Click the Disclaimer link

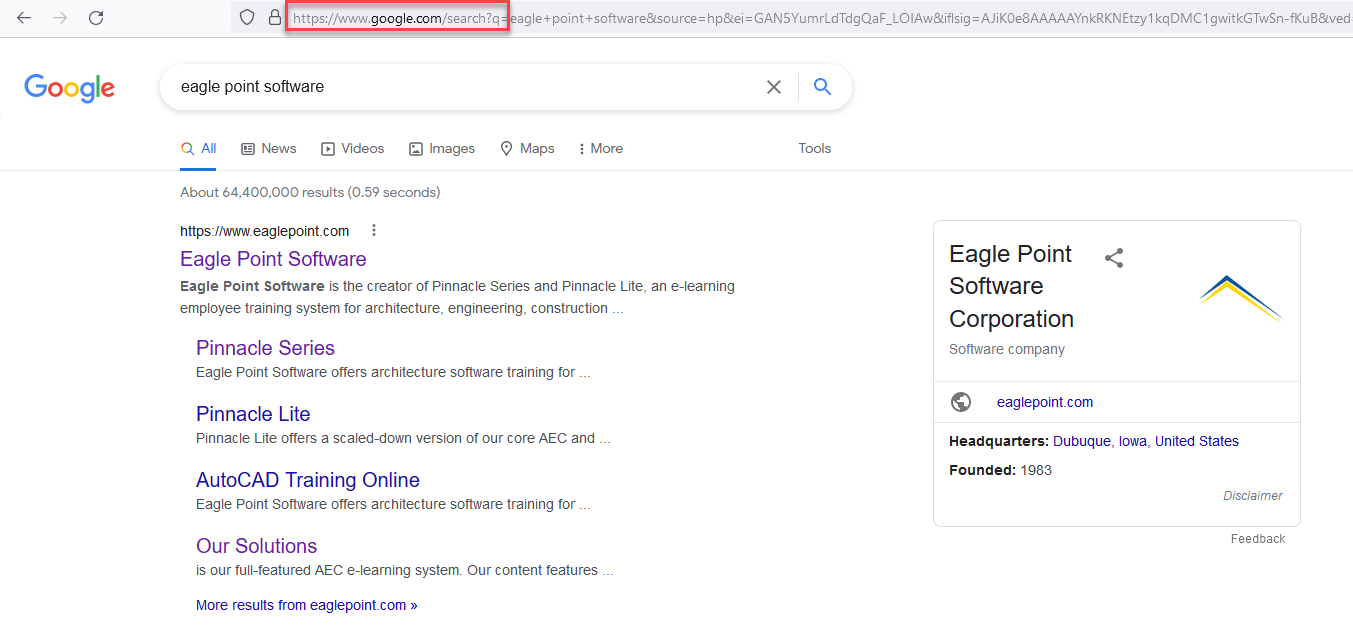1253,496
